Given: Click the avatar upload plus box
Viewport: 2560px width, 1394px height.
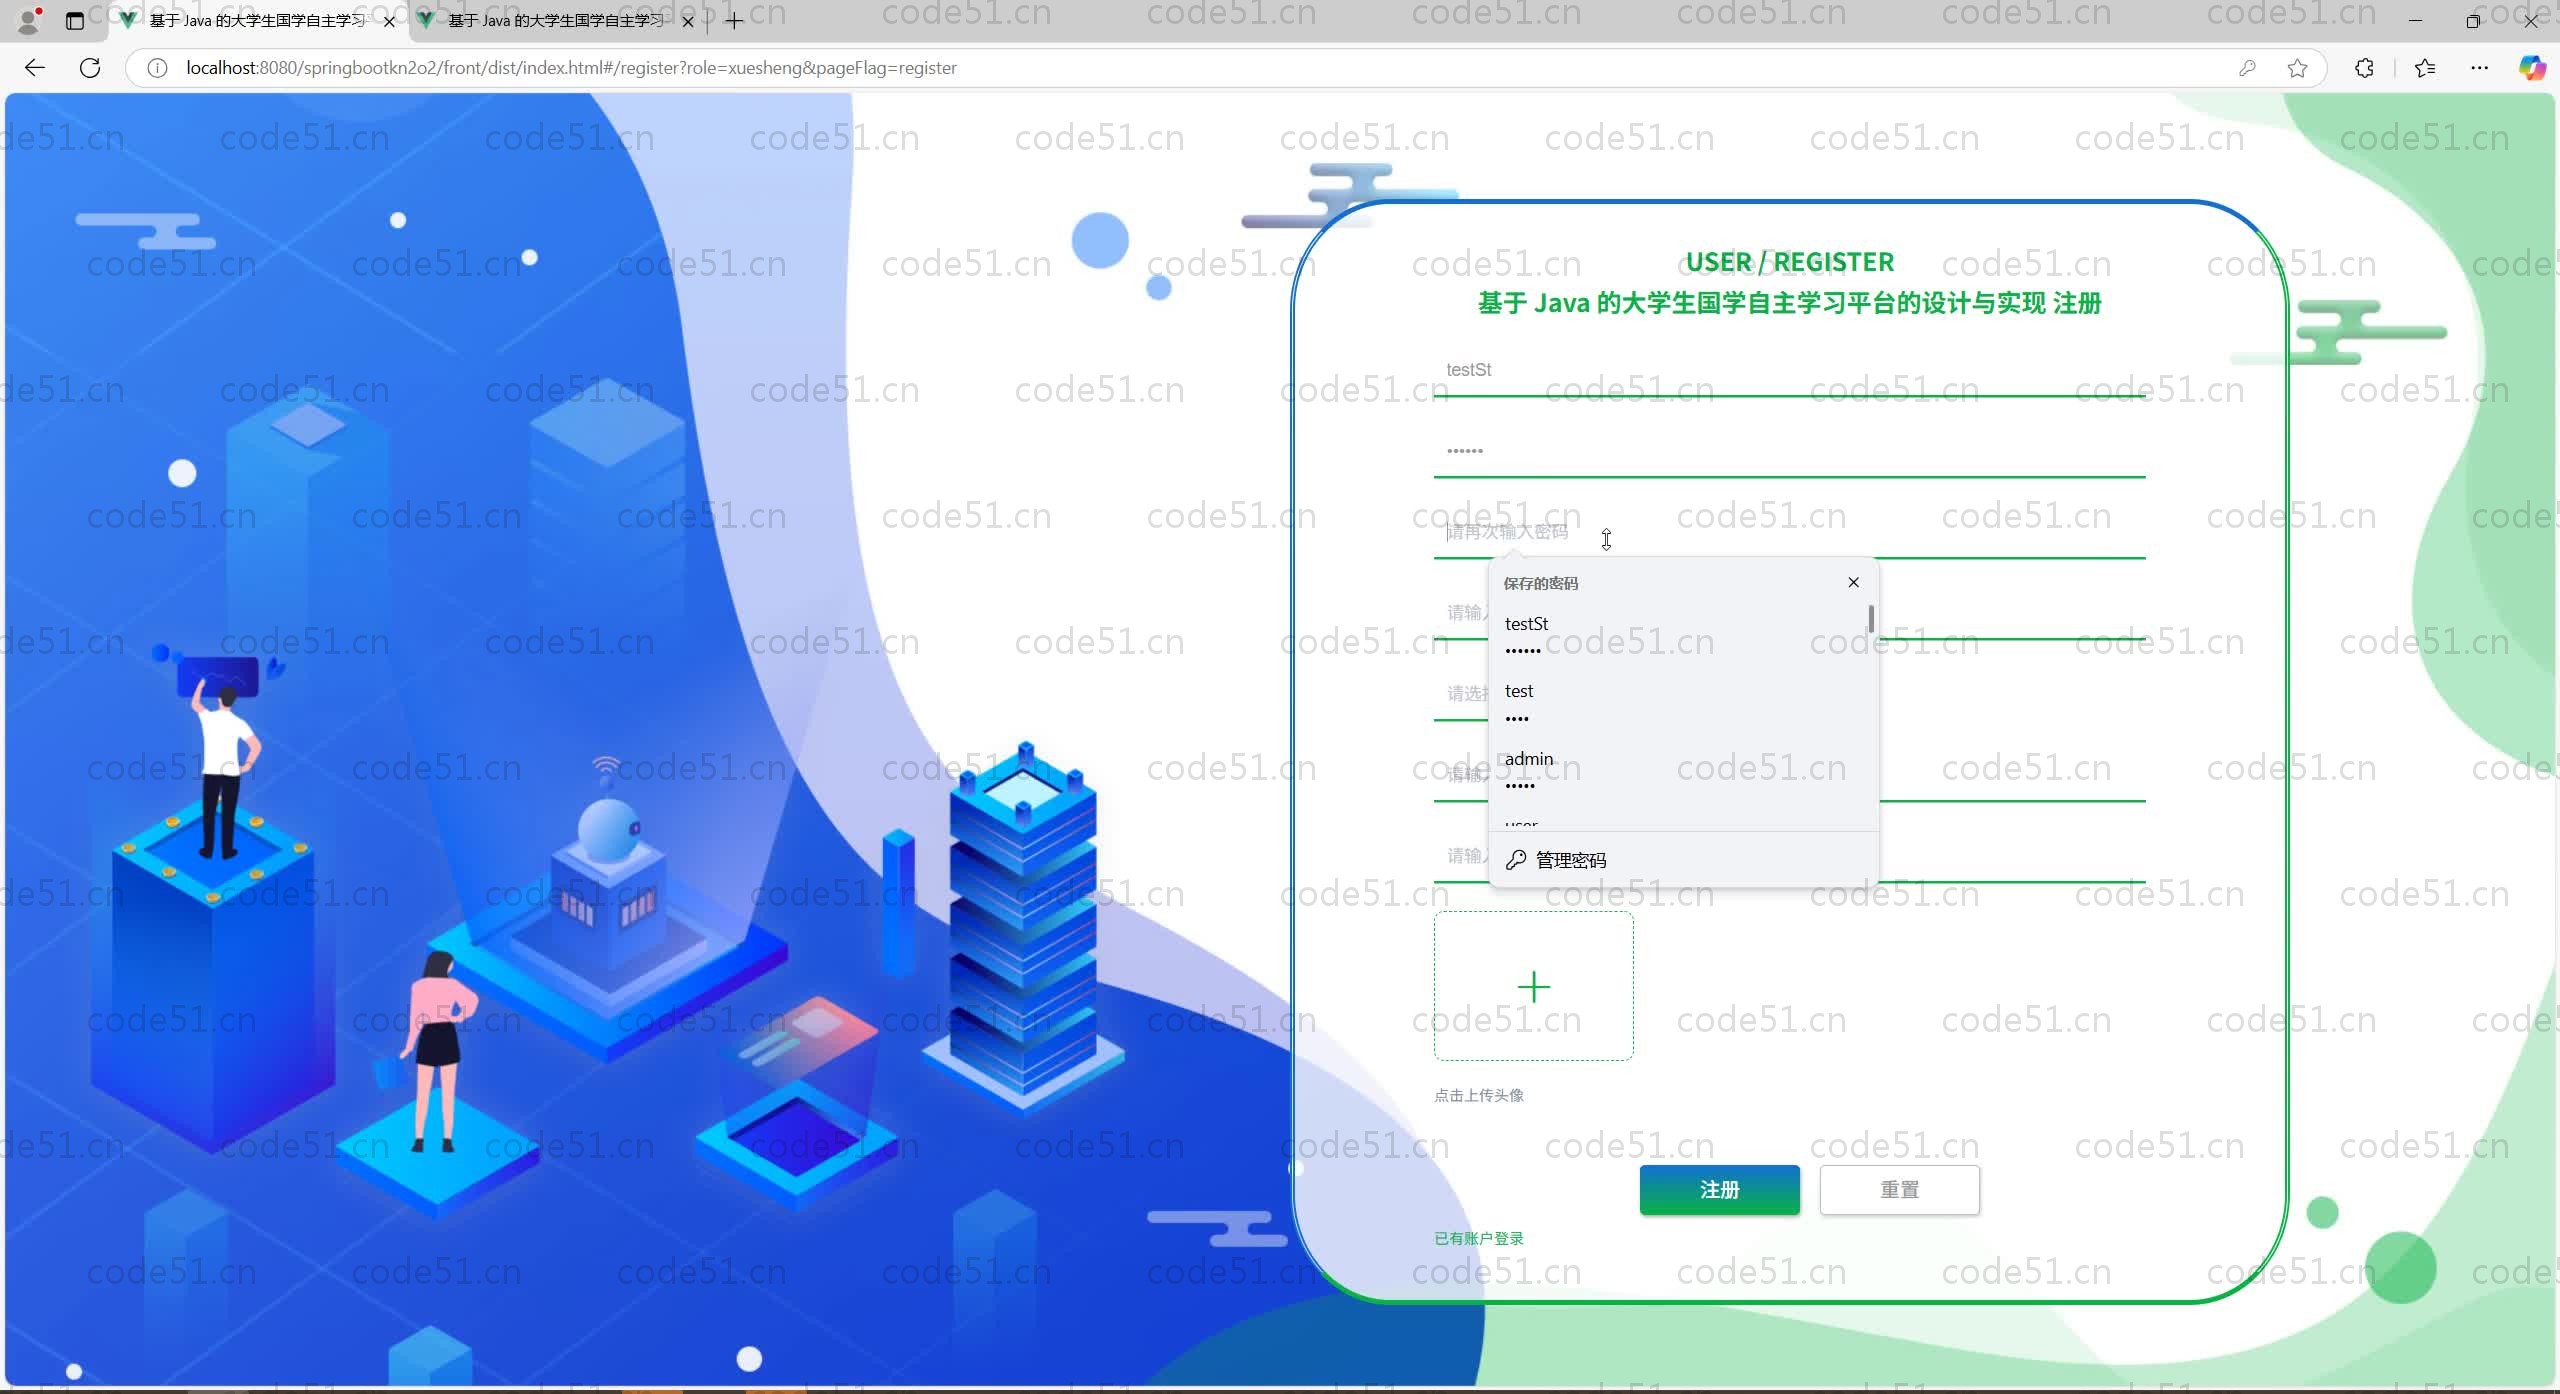Looking at the screenshot, I should pyautogui.click(x=1533, y=986).
